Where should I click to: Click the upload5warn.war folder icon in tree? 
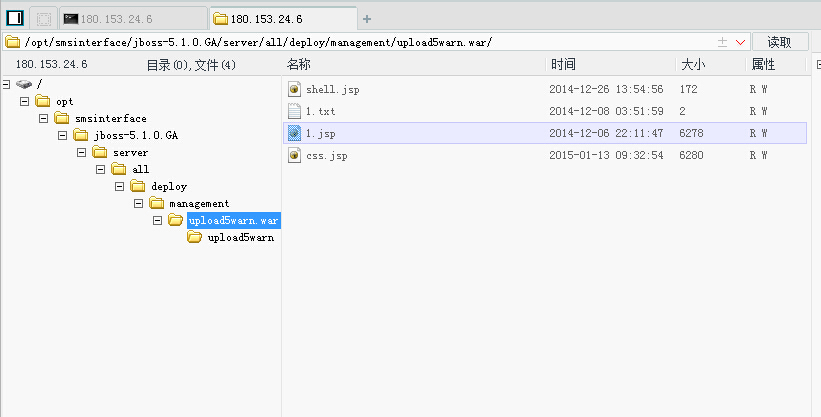[175, 220]
